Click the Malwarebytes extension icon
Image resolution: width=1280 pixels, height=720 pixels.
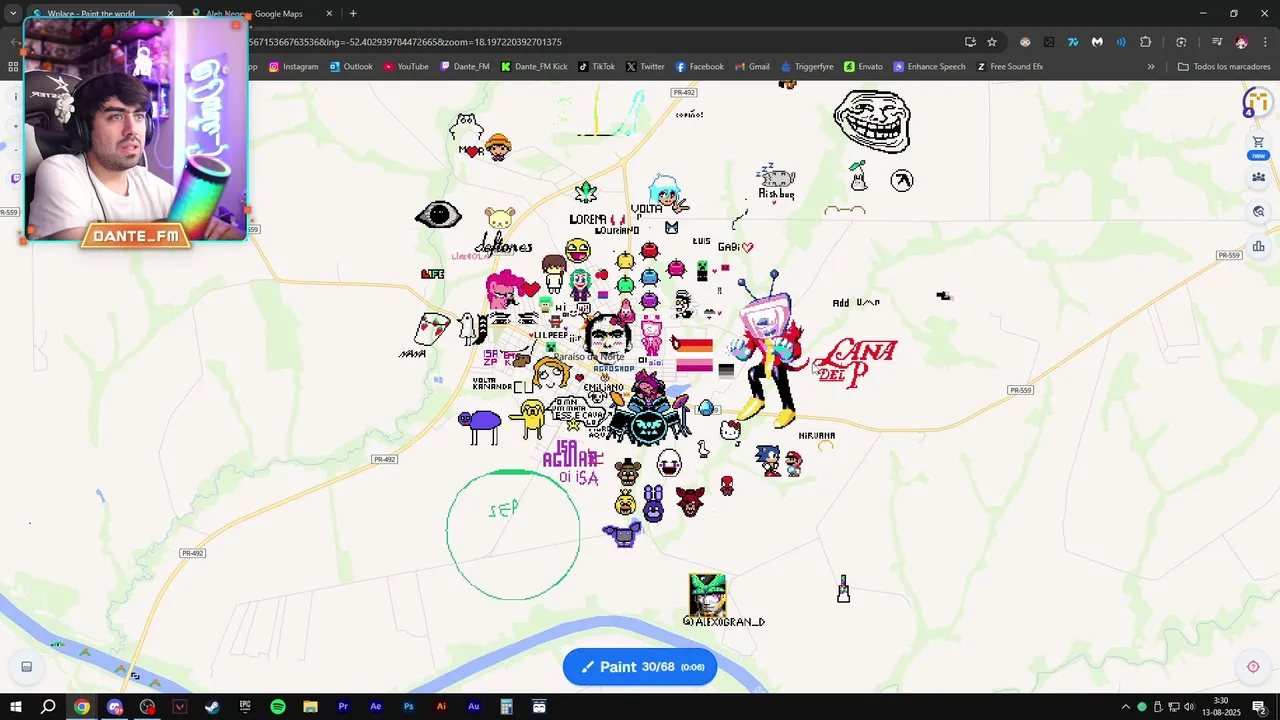pos(1097,42)
